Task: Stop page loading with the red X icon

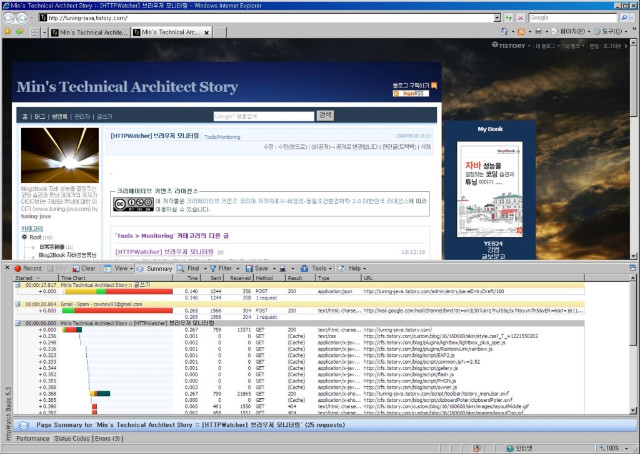Action: coord(520,18)
